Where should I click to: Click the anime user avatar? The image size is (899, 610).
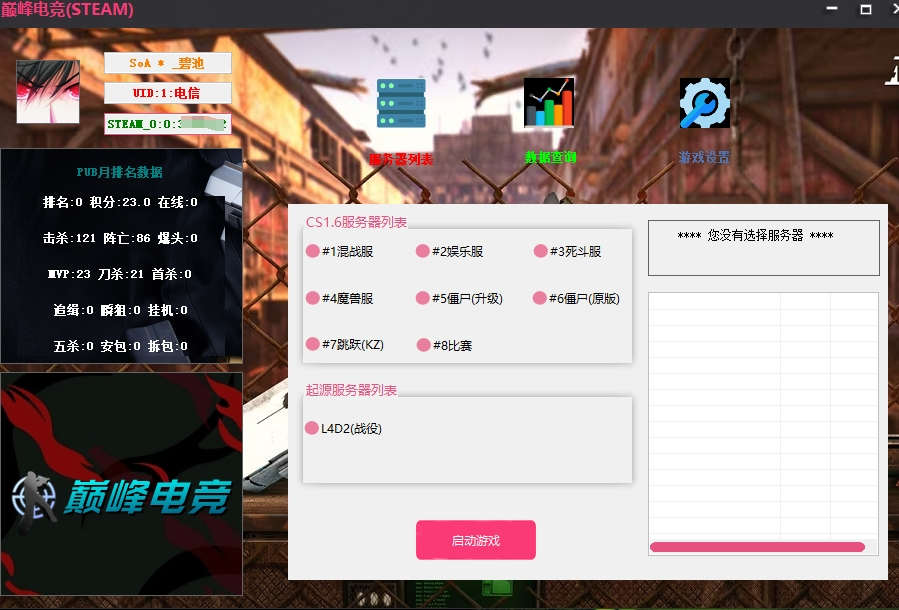47,92
